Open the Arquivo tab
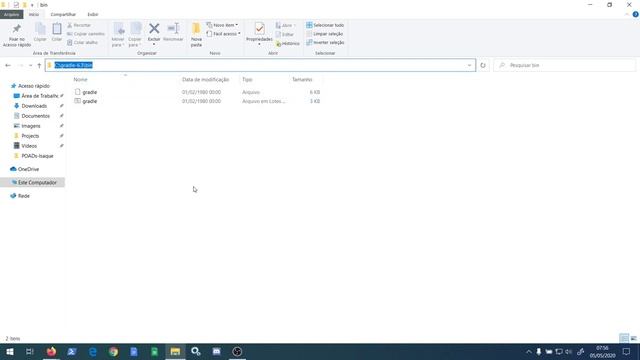Viewport: 640px width, 360px height. click(11, 14)
